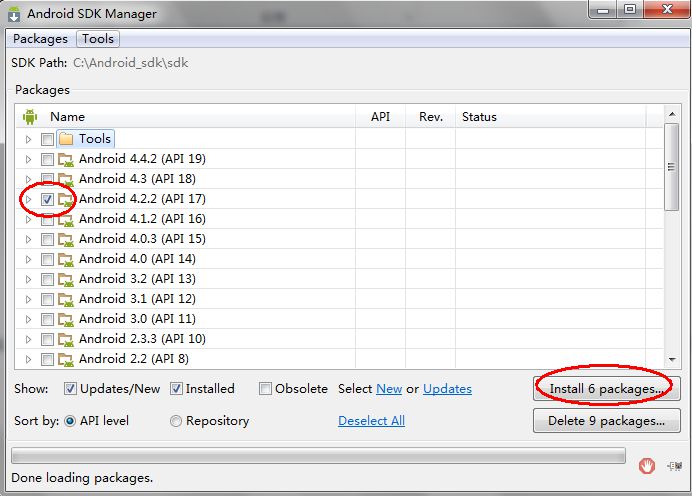
Task: Click the Android 4.0 package folder icon
Action: (66, 259)
